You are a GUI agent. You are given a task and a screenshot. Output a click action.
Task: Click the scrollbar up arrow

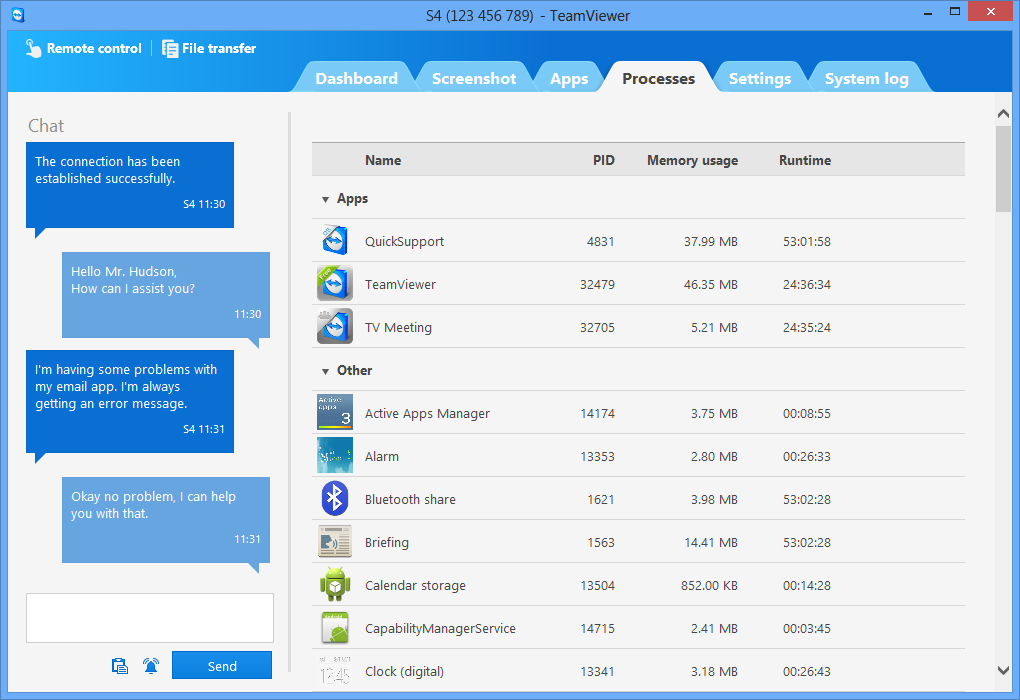coord(1003,113)
